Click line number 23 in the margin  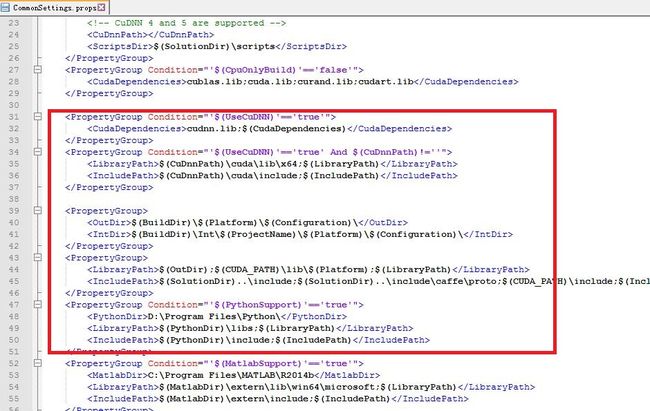(x=14, y=23)
